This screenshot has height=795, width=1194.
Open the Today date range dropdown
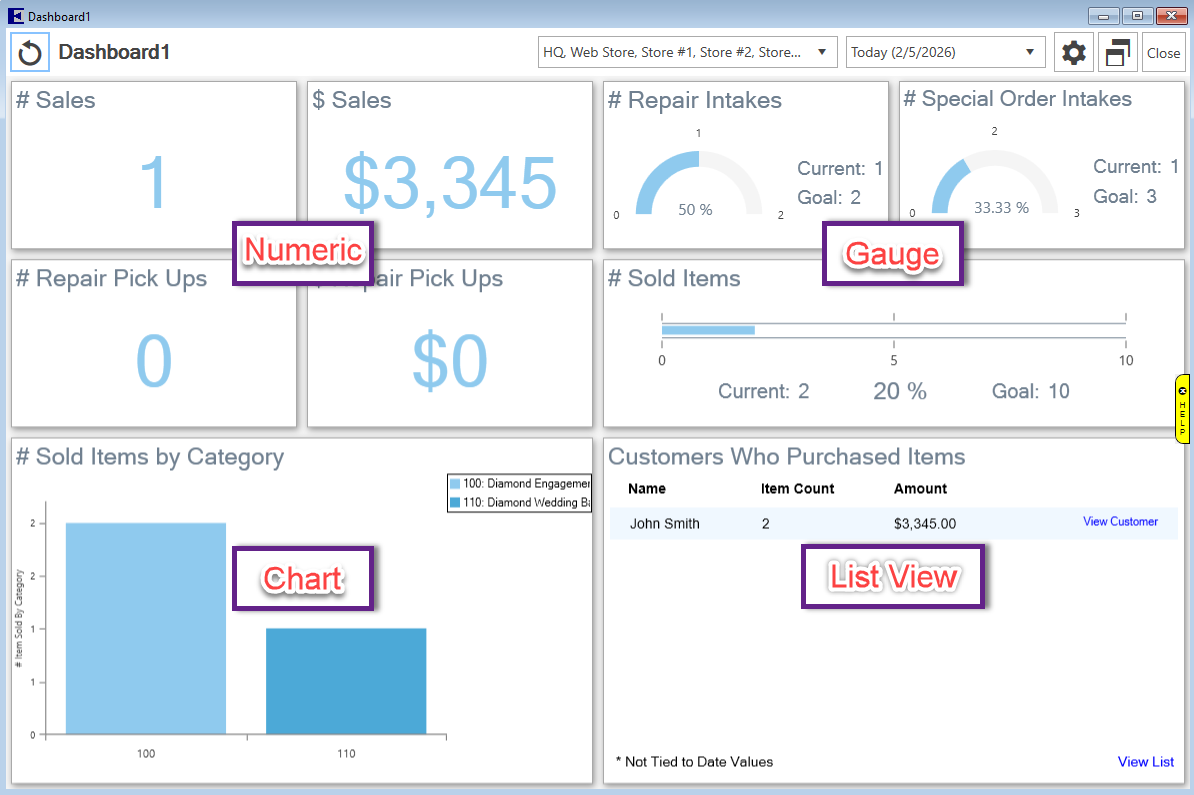click(x=944, y=53)
